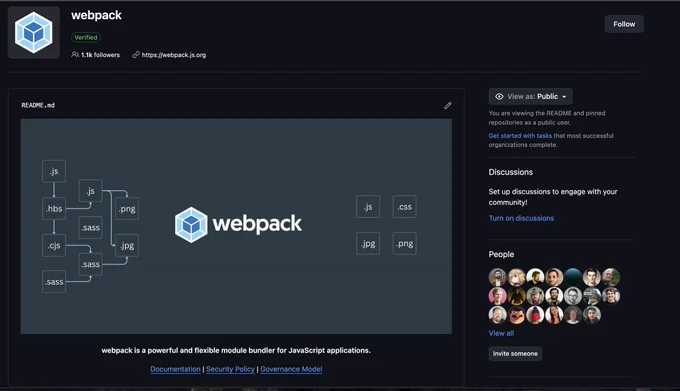The image size is (680, 391).
Task: Click the first avatar in People top row
Action: (497, 277)
